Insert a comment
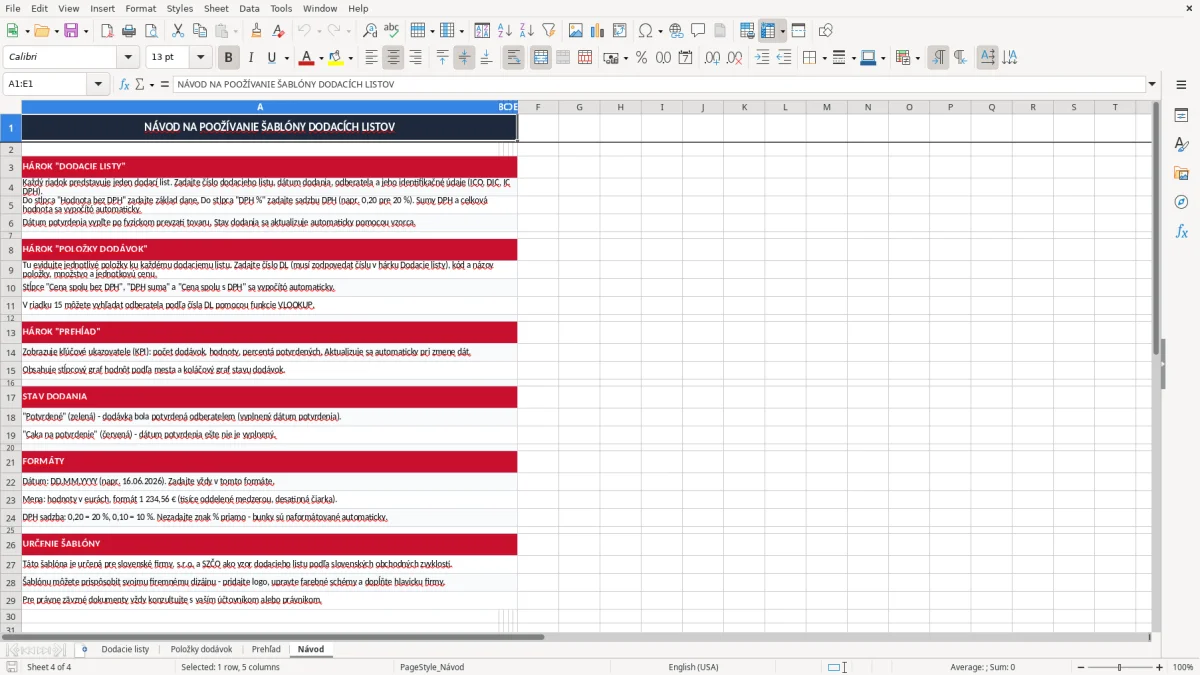The image size is (1200, 675). click(x=698, y=31)
